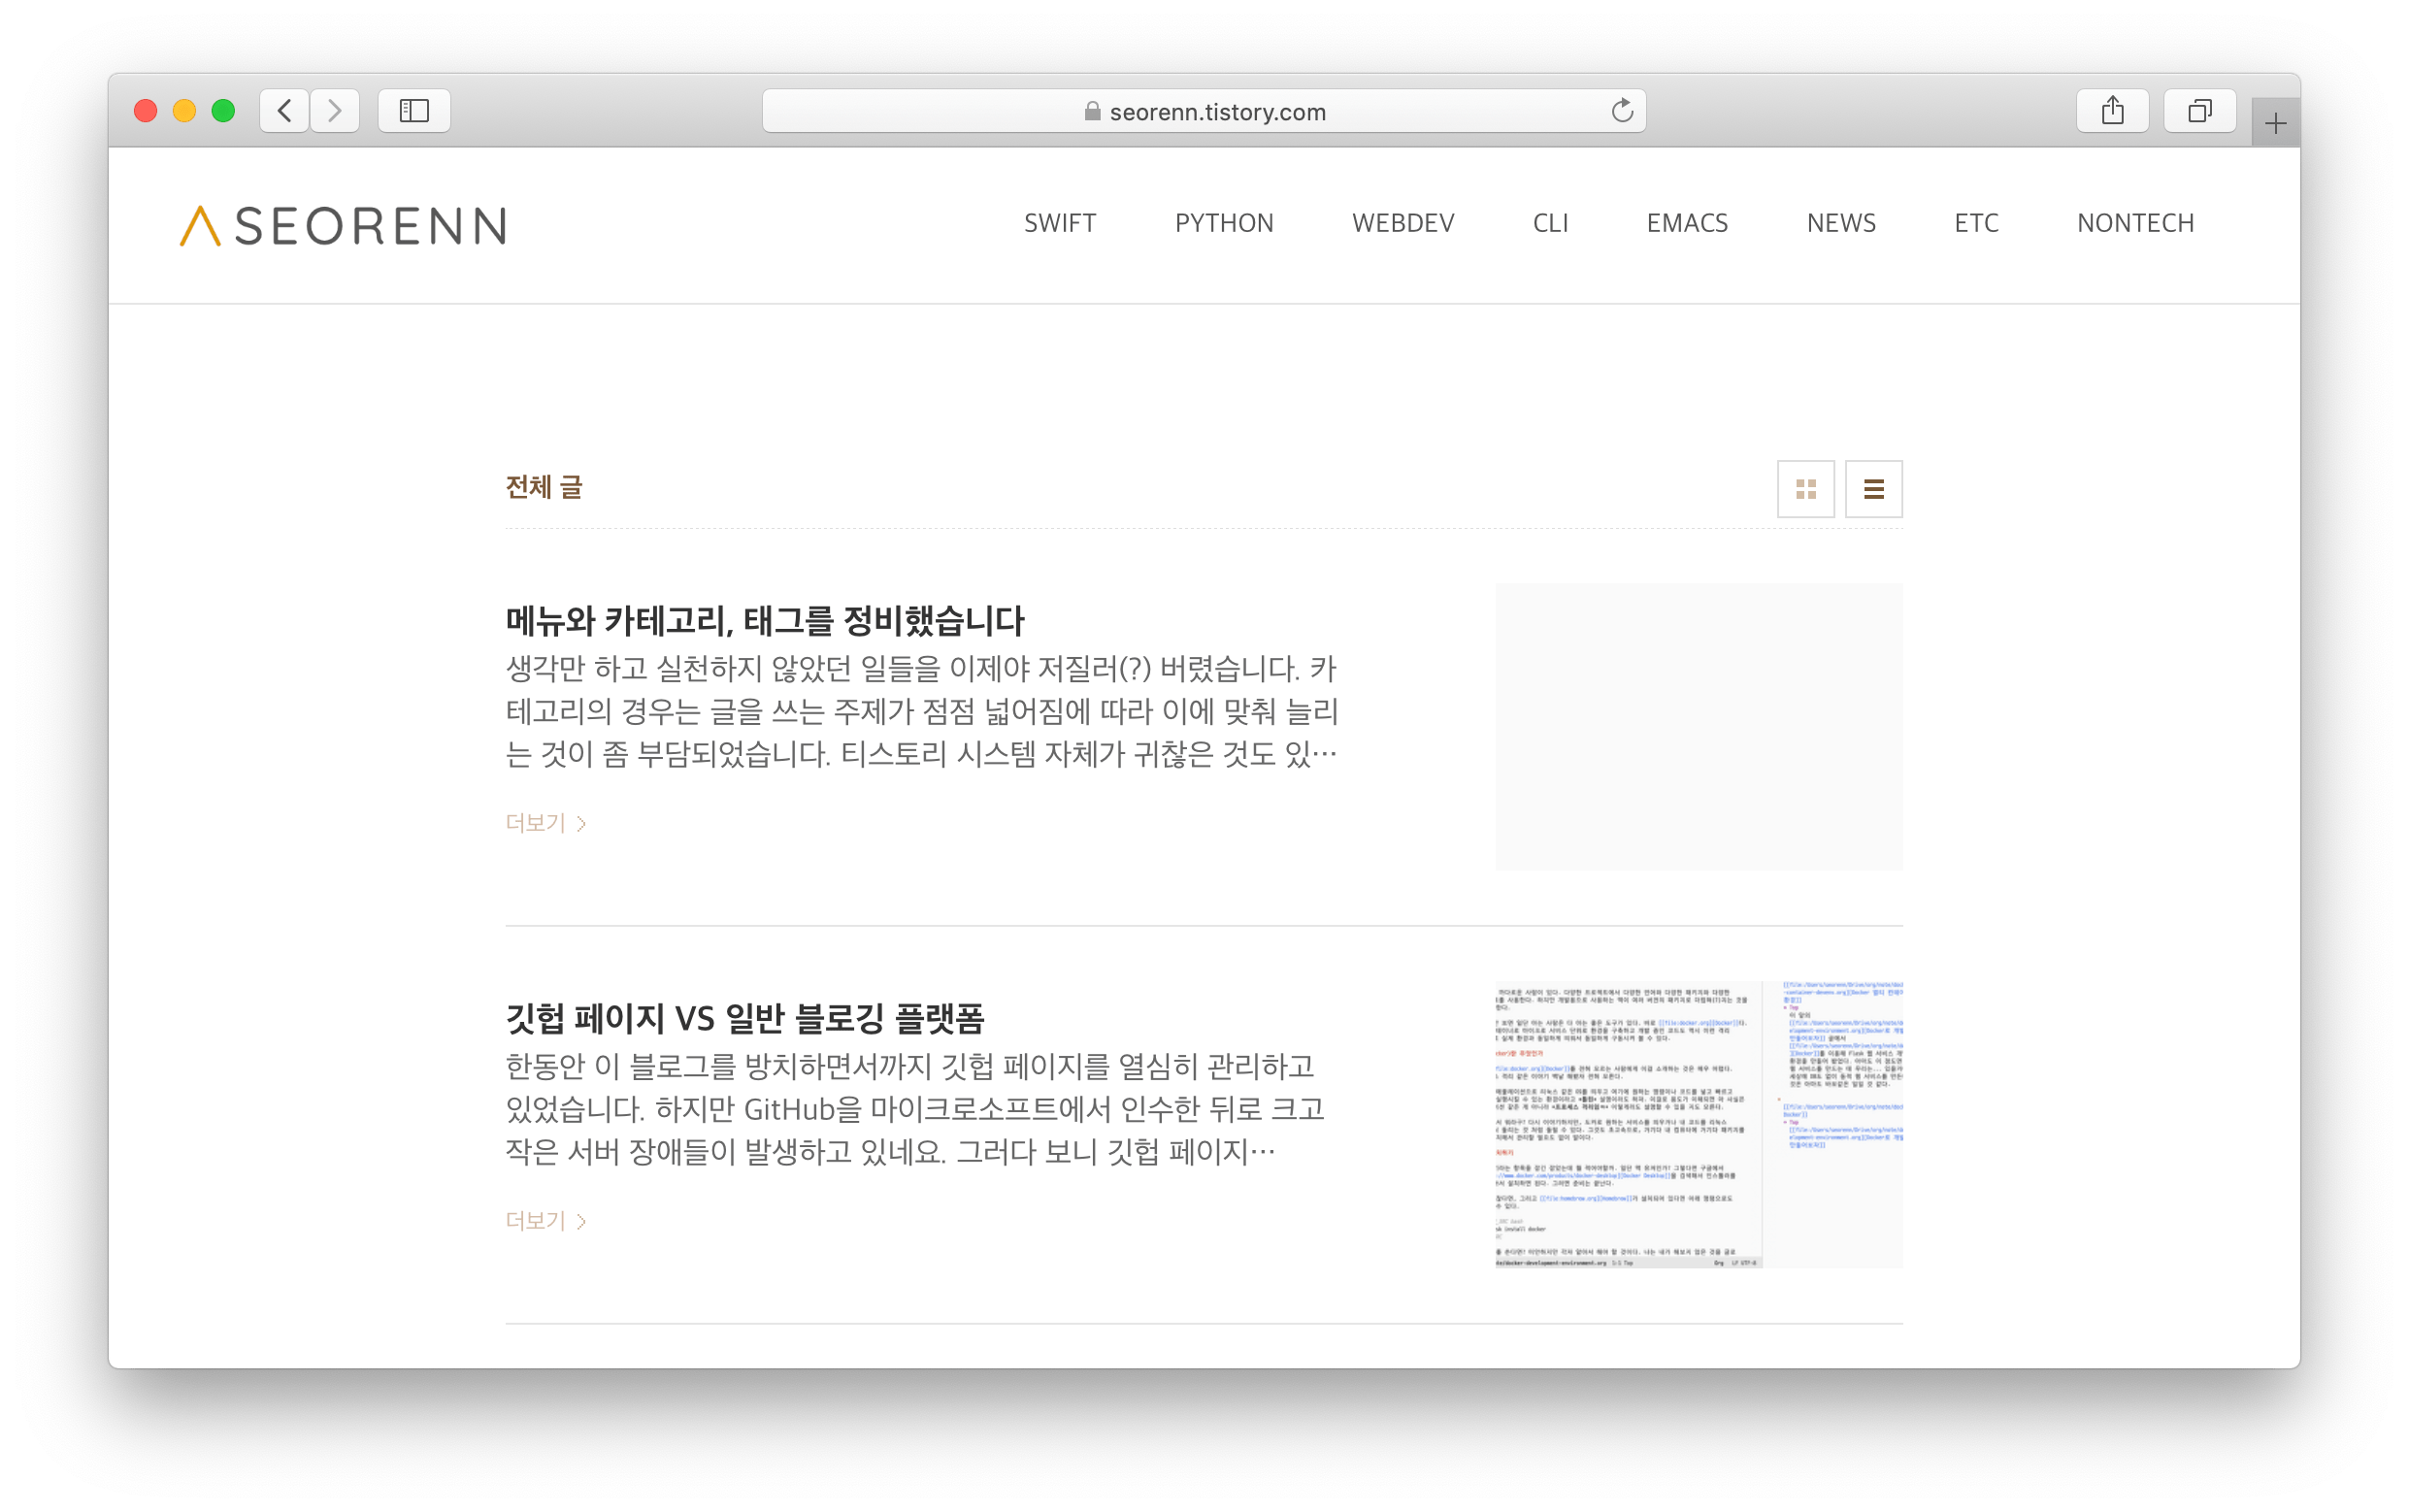Open post titled 메뉴와 카테고리, 태그를 정비했습니다
The image size is (2409, 1512).
click(765, 621)
